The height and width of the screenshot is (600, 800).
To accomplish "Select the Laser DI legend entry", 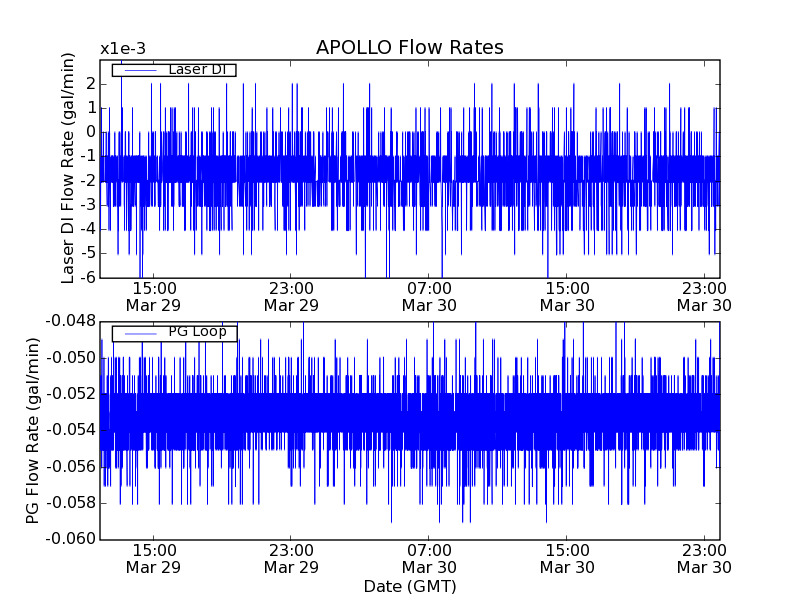I will 196,69.
